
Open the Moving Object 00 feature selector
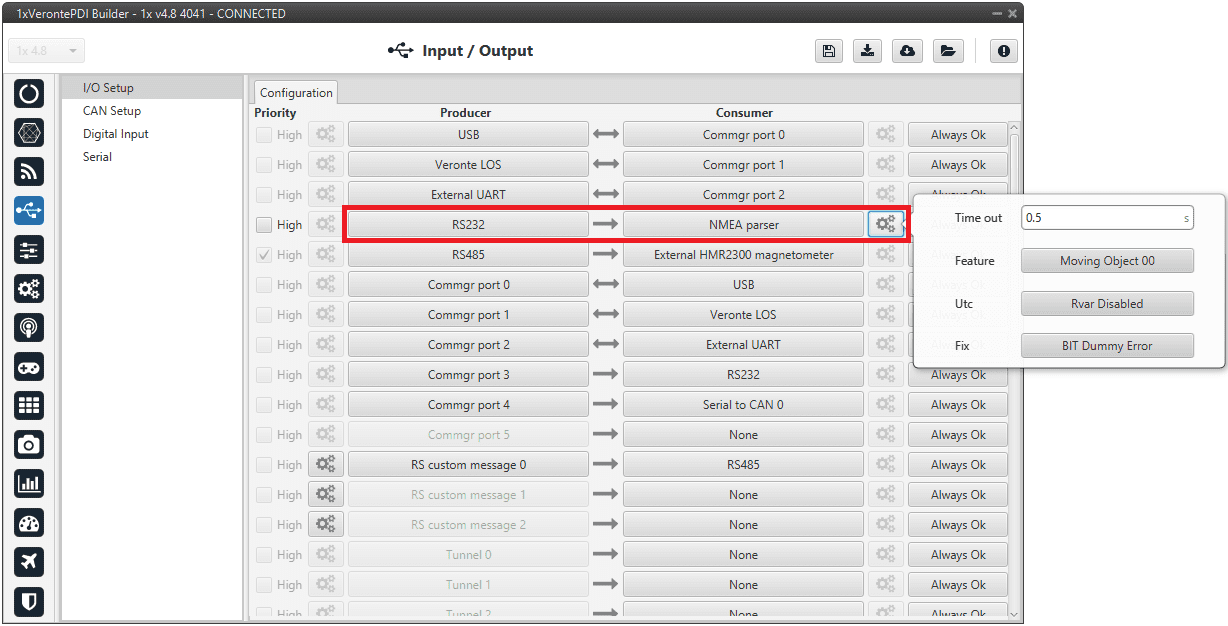pyautogui.click(x=1107, y=261)
